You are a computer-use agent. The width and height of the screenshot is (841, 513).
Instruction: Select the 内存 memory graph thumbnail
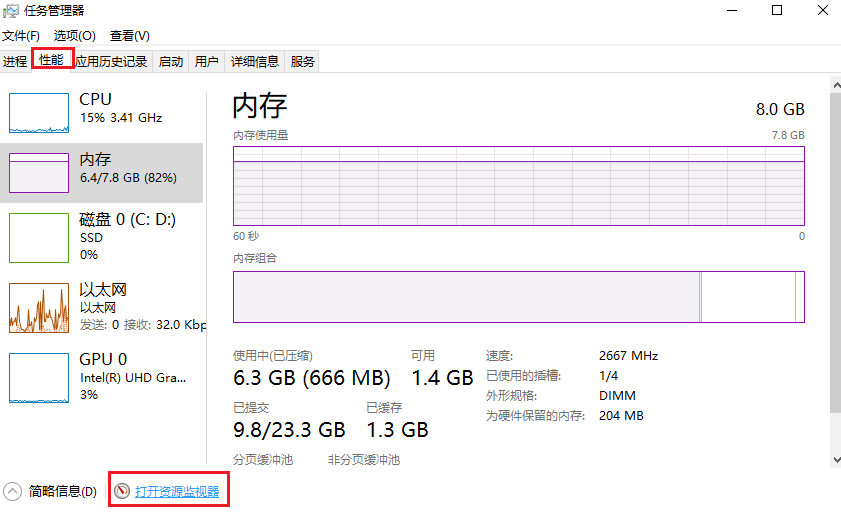pyautogui.click(x=39, y=173)
